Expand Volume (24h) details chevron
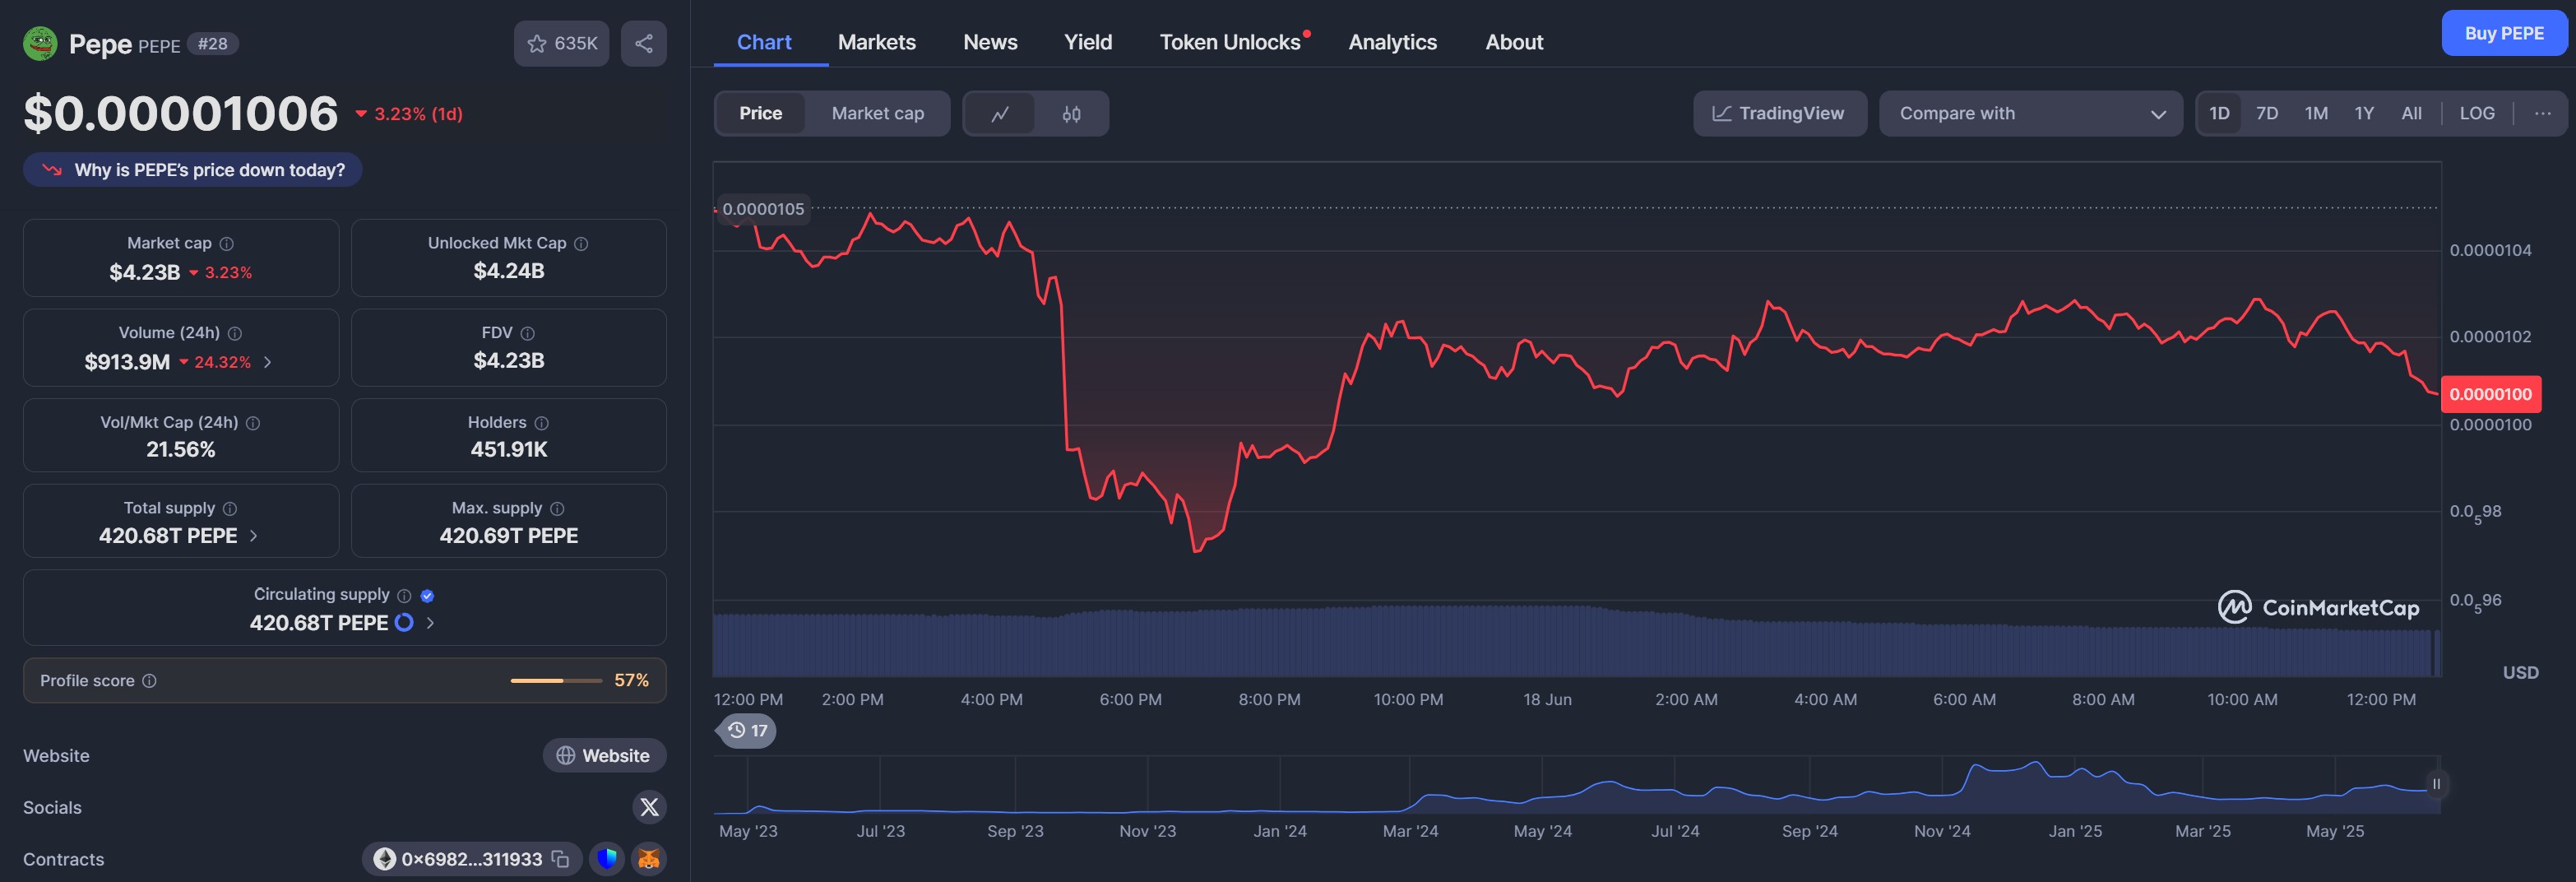This screenshot has width=2576, height=882. point(267,362)
